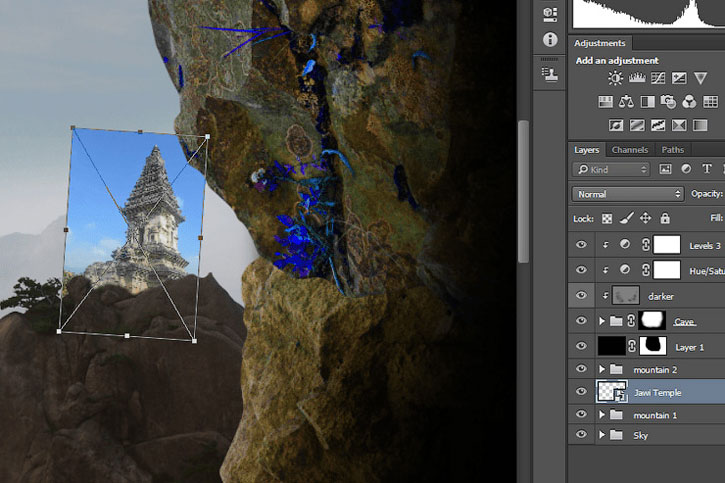Switch to the Layers tab
Viewport: 725px width, 483px height.
pyautogui.click(x=586, y=150)
